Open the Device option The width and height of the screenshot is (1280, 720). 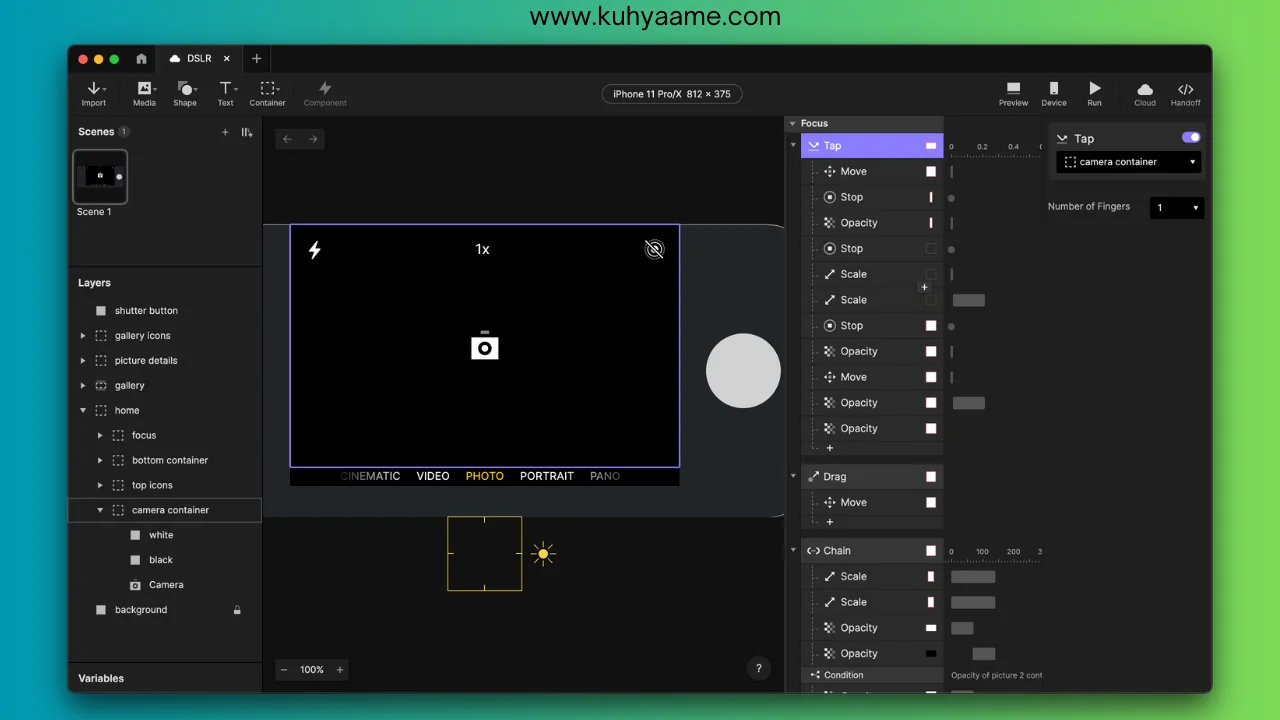click(1054, 94)
